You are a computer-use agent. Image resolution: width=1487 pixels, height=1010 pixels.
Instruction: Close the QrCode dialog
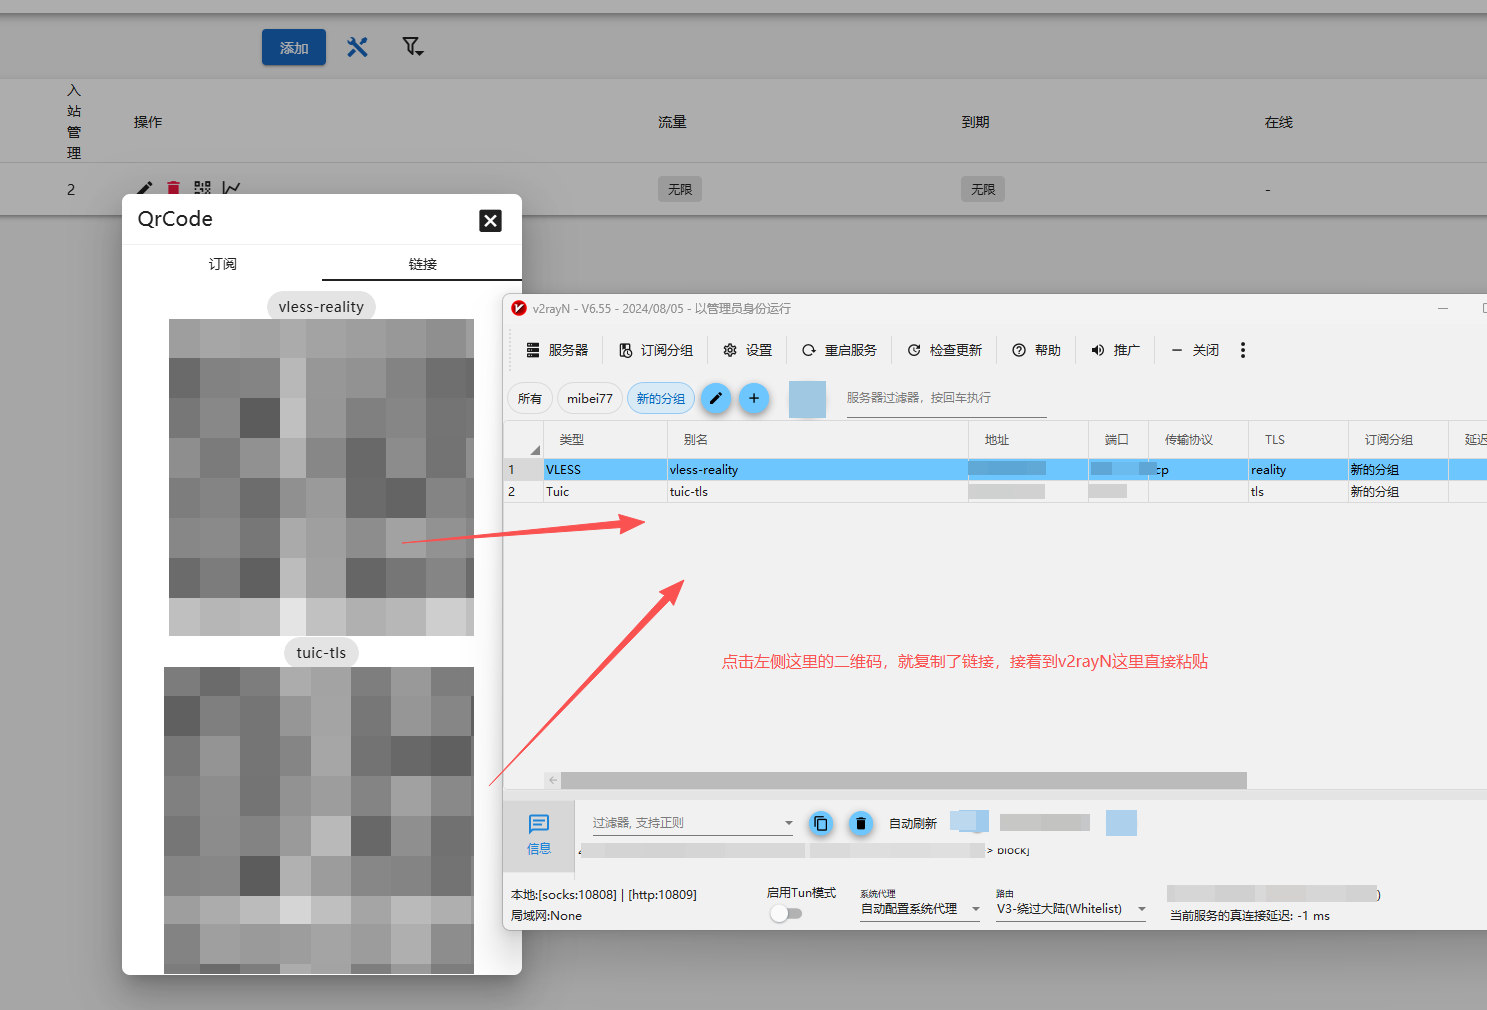[490, 220]
